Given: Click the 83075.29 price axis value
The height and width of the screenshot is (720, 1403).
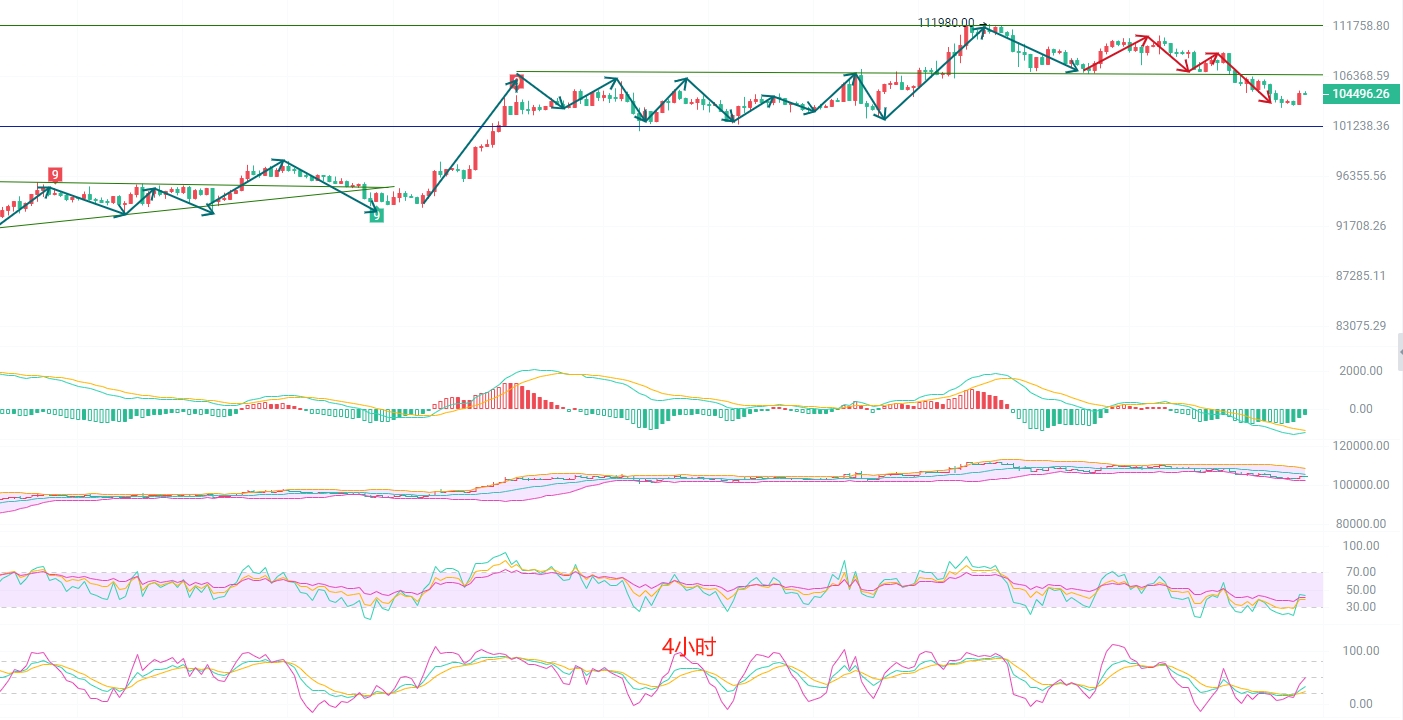Looking at the screenshot, I should [x=1361, y=326].
